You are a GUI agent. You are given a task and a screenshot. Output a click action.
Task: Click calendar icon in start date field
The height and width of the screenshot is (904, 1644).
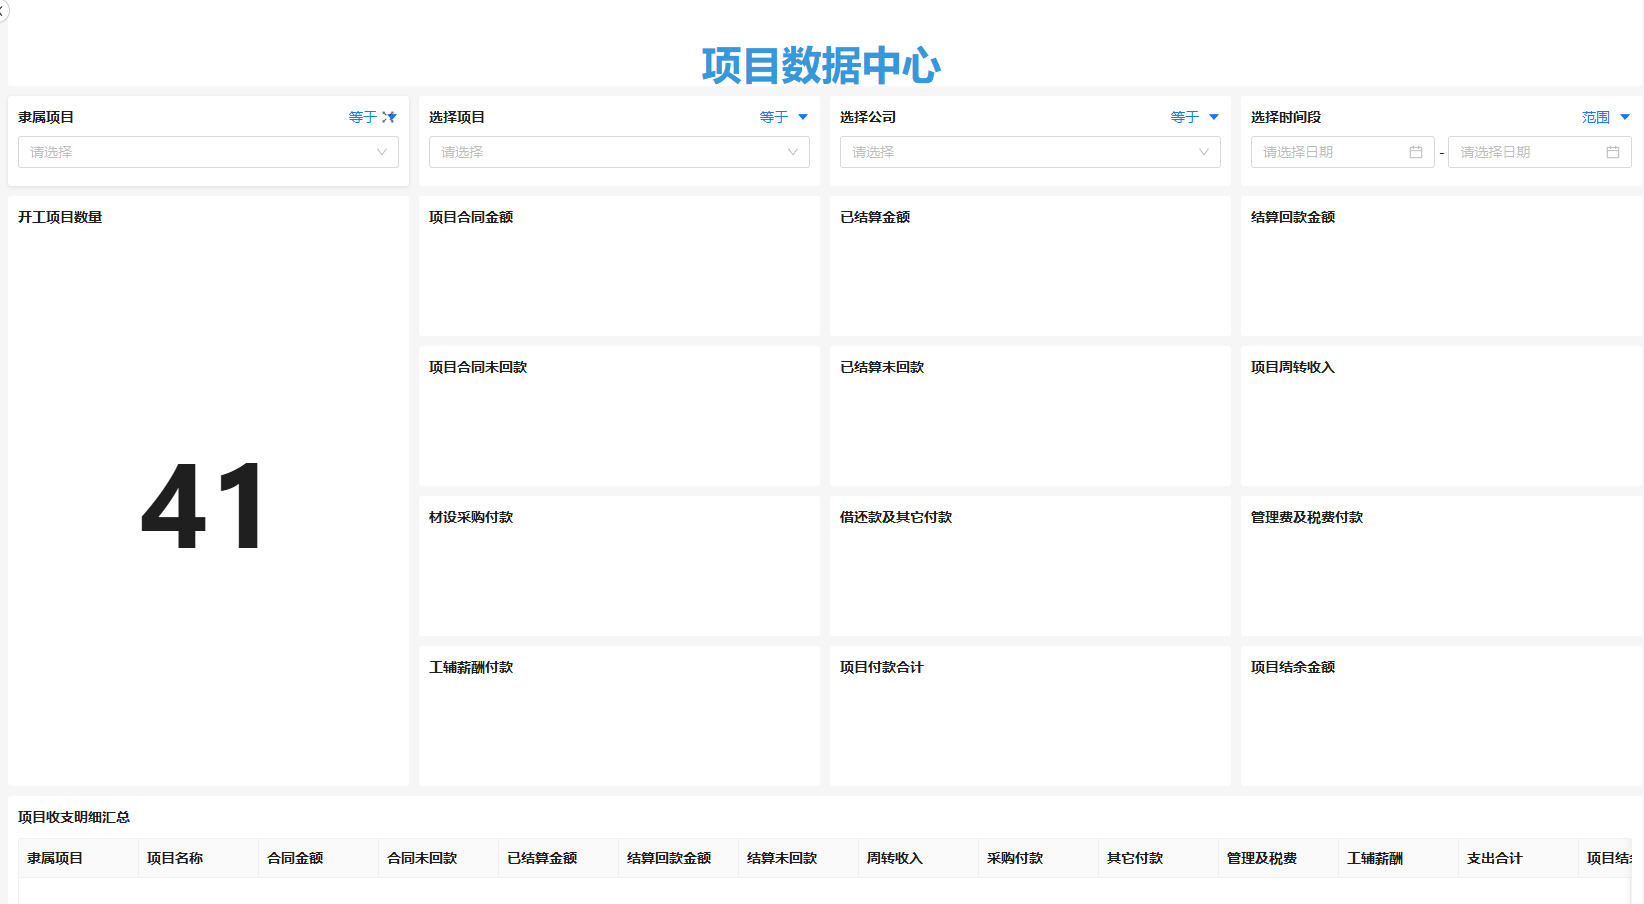click(1415, 152)
